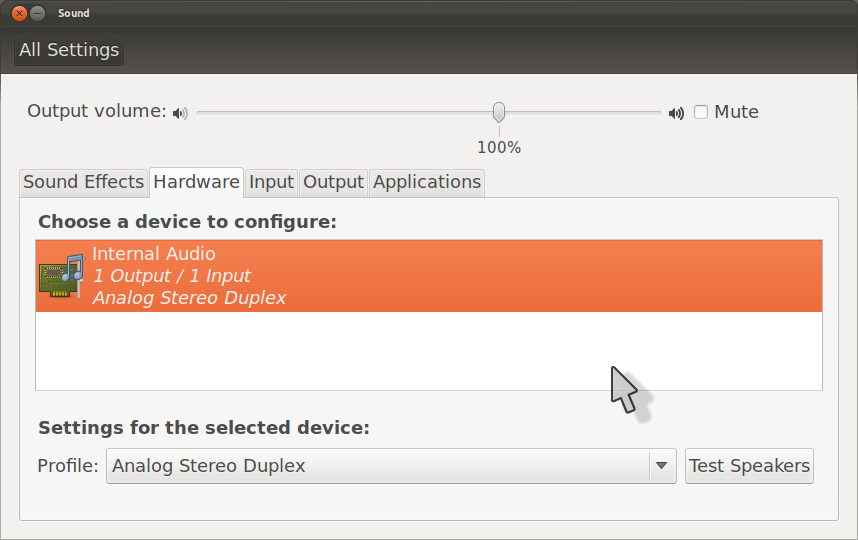Open the Output tab
This screenshot has width=858, height=540.
pyautogui.click(x=333, y=182)
